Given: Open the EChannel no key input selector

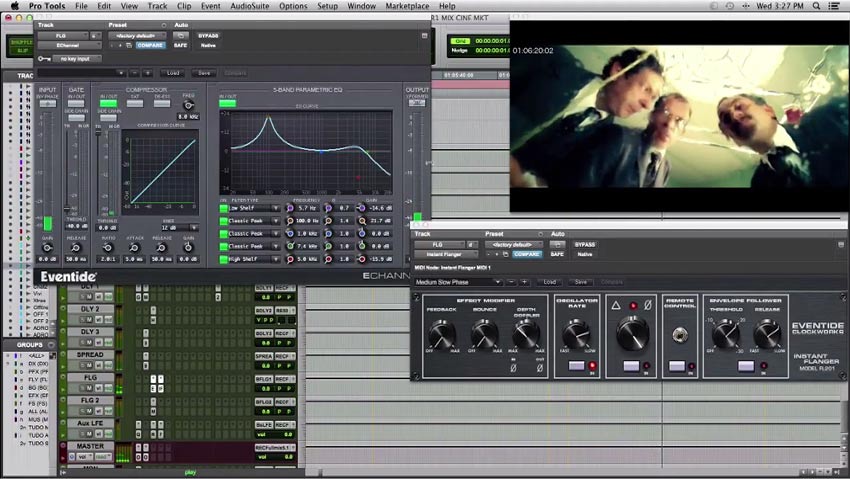Looking at the screenshot, I should [76, 59].
